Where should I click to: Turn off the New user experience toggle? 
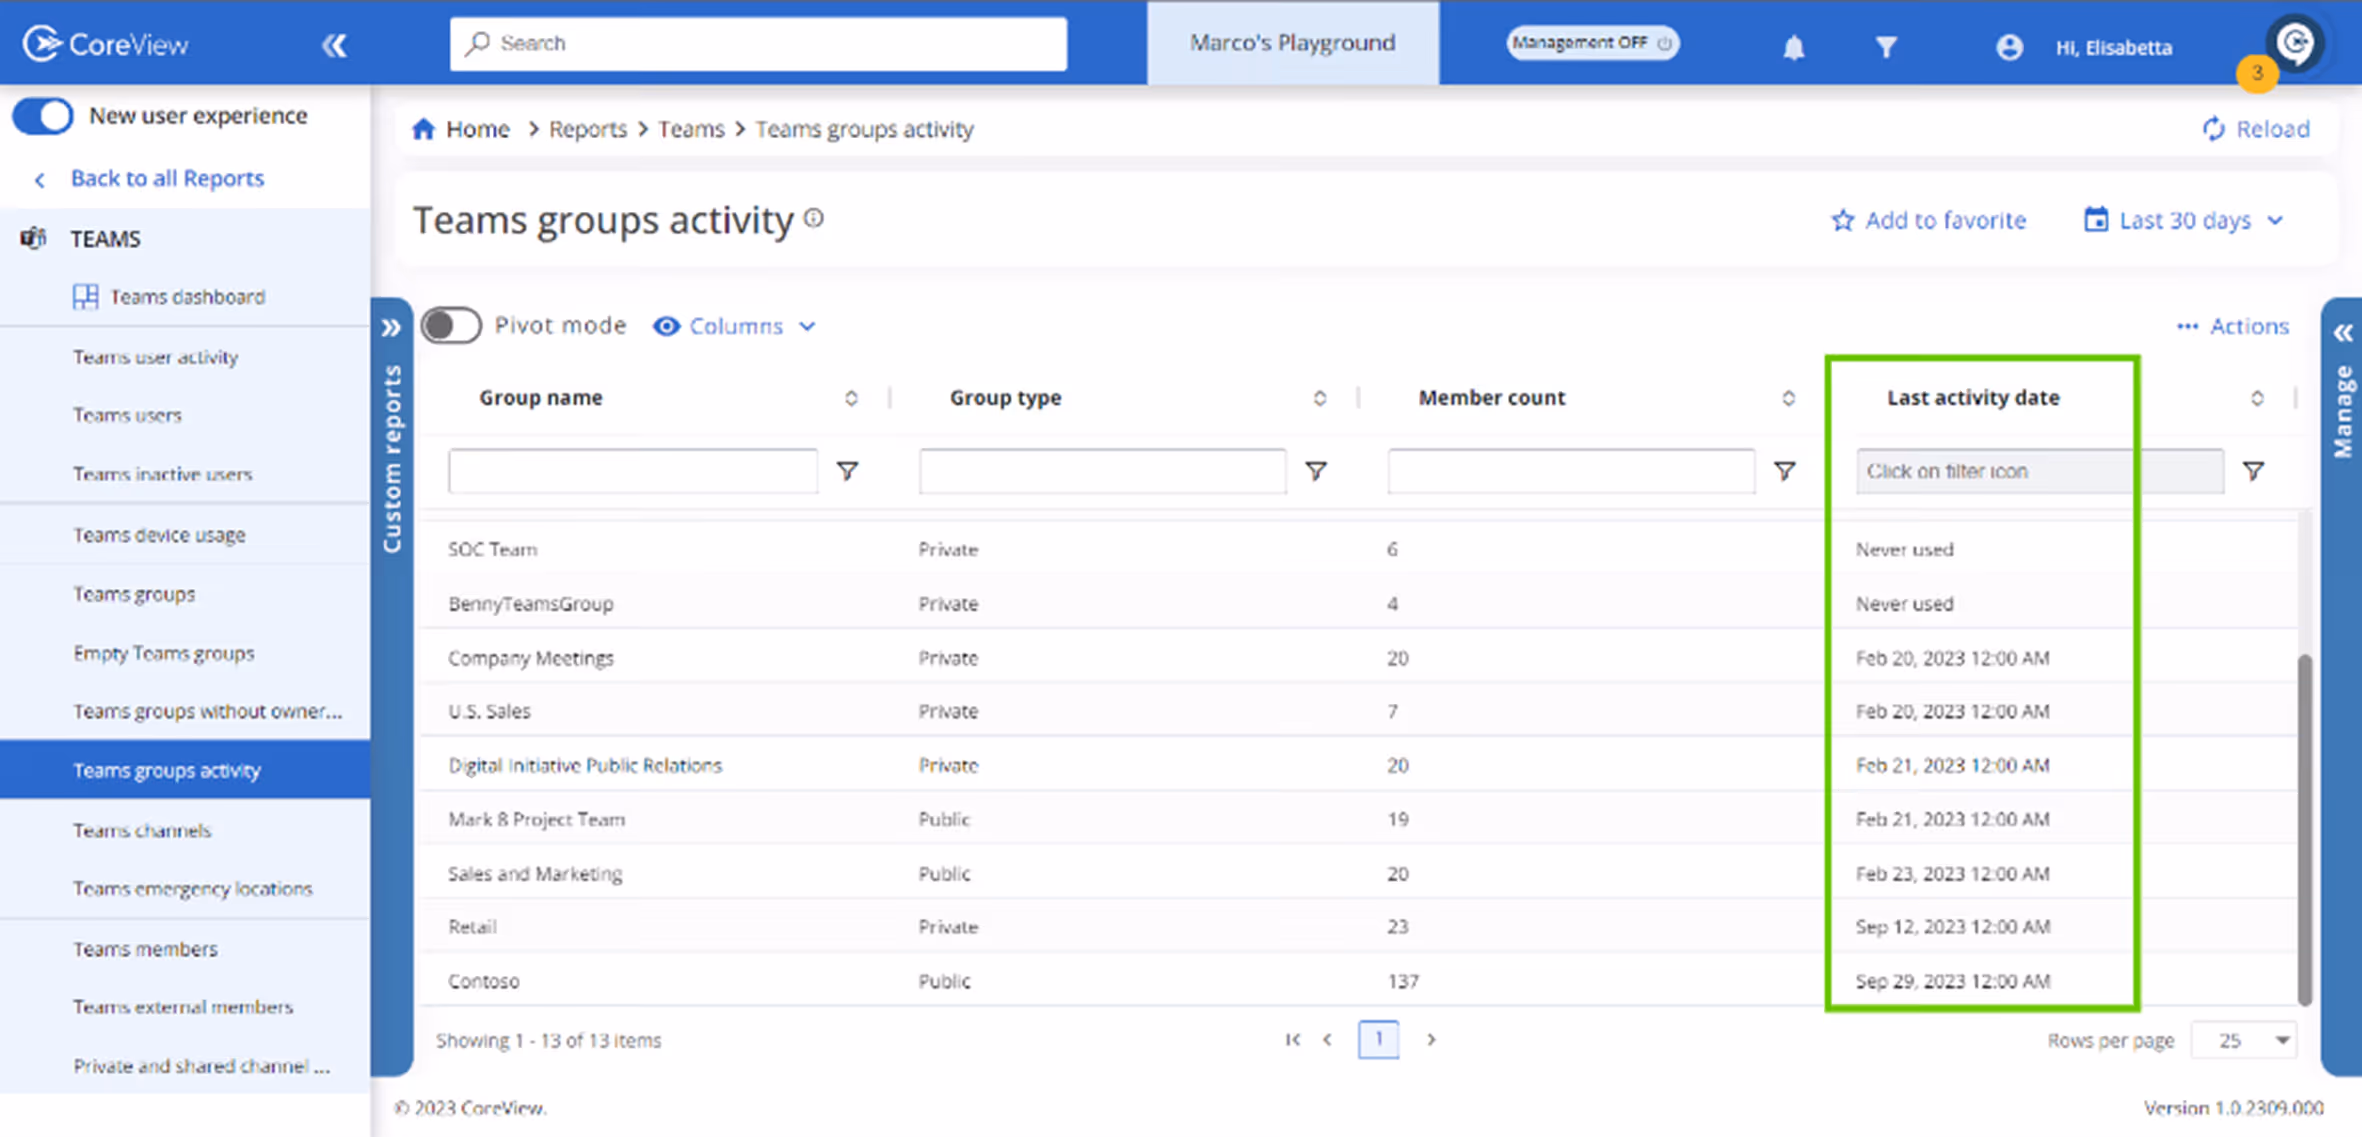43,115
